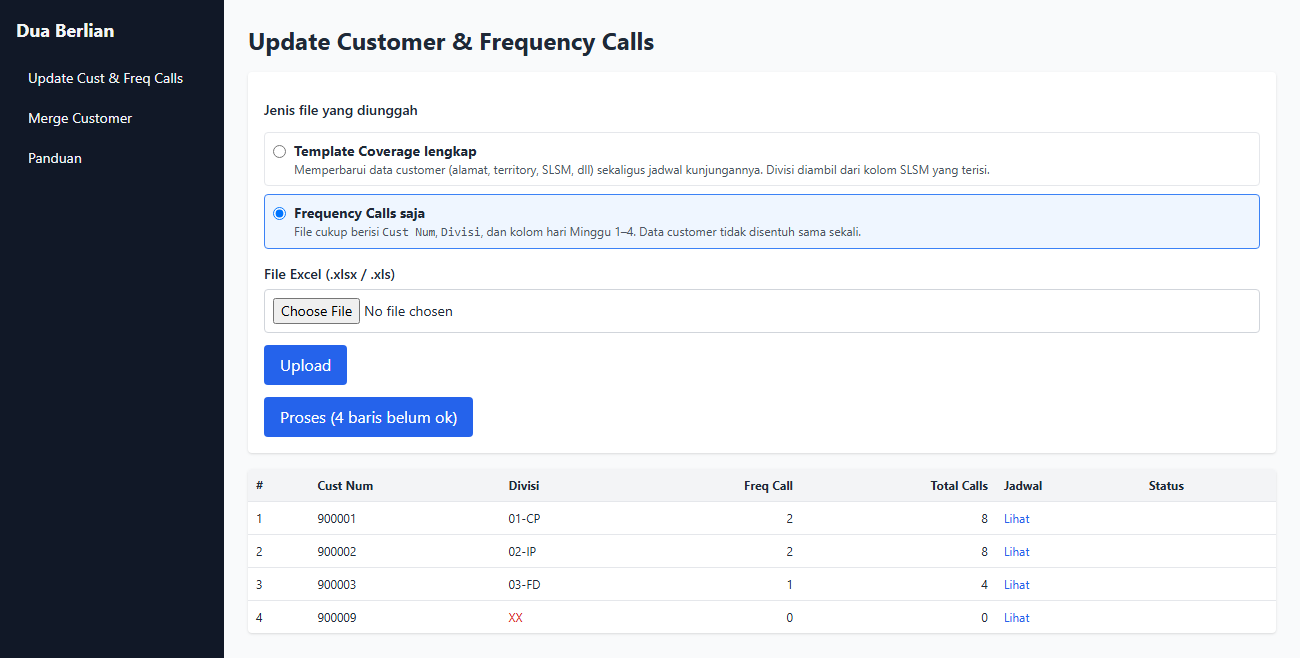Image resolution: width=1300 pixels, height=658 pixels.
Task: Click the red XX division cell
Action: pos(515,618)
